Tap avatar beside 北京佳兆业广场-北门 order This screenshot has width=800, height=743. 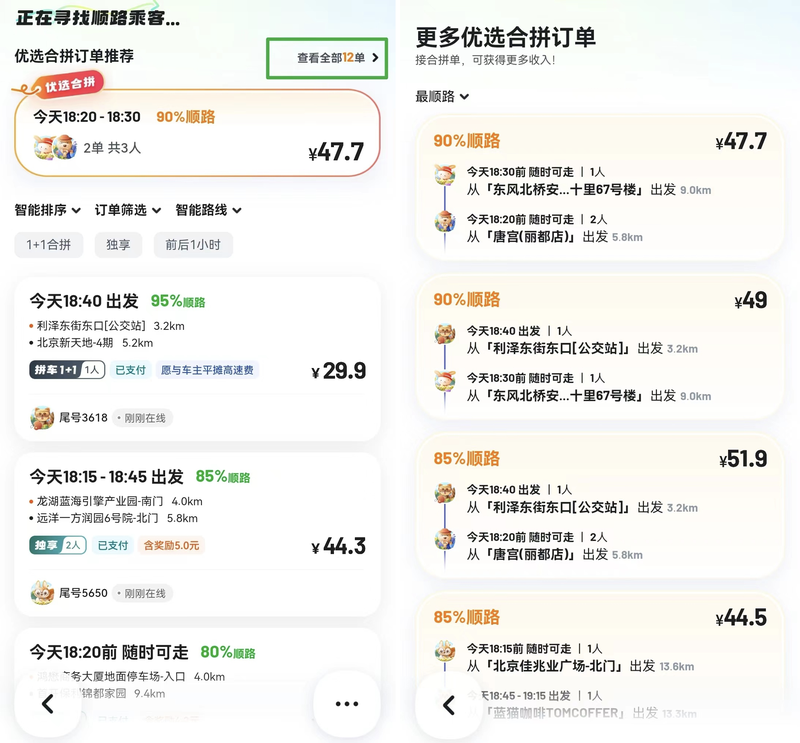[445, 651]
